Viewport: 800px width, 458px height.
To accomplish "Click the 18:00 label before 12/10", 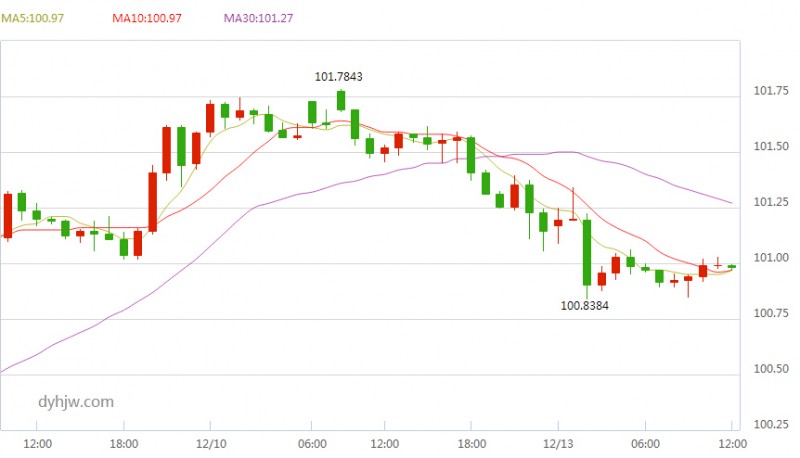I will click(x=122, y=442).
